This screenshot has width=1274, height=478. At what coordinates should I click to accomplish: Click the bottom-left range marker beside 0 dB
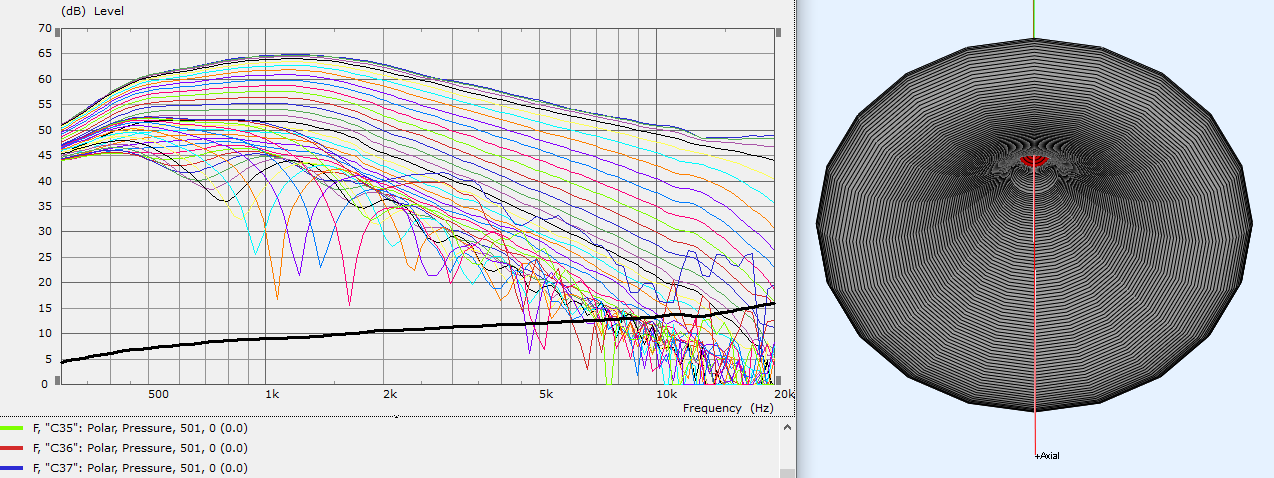[x=57, y=380]
